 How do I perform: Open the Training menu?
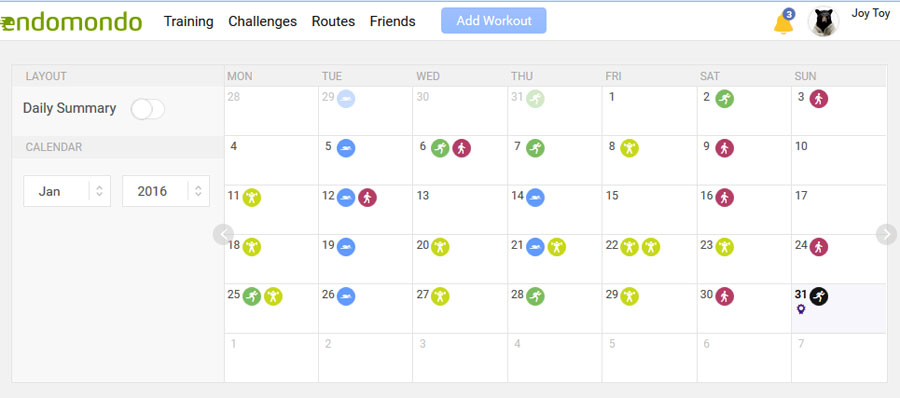[188, 21]
